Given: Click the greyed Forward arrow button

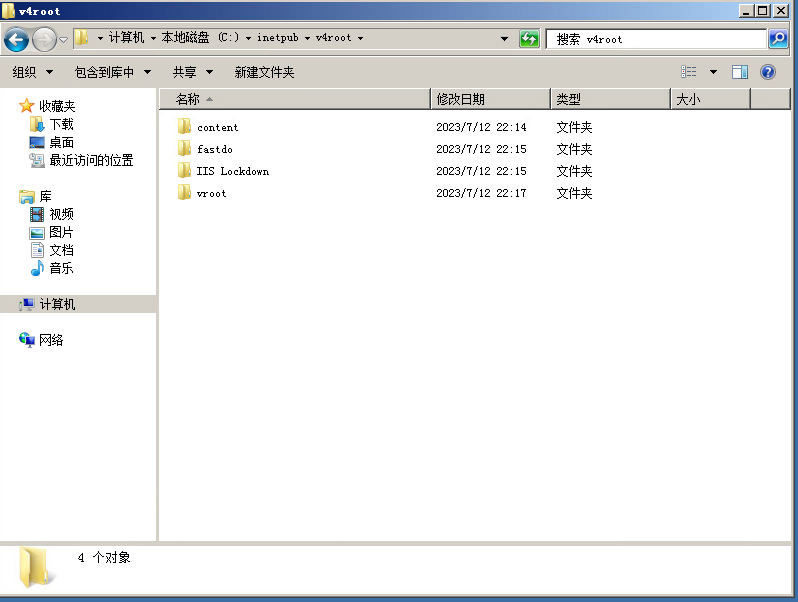Looking at the screenshot, I should [x=44, y=39].
